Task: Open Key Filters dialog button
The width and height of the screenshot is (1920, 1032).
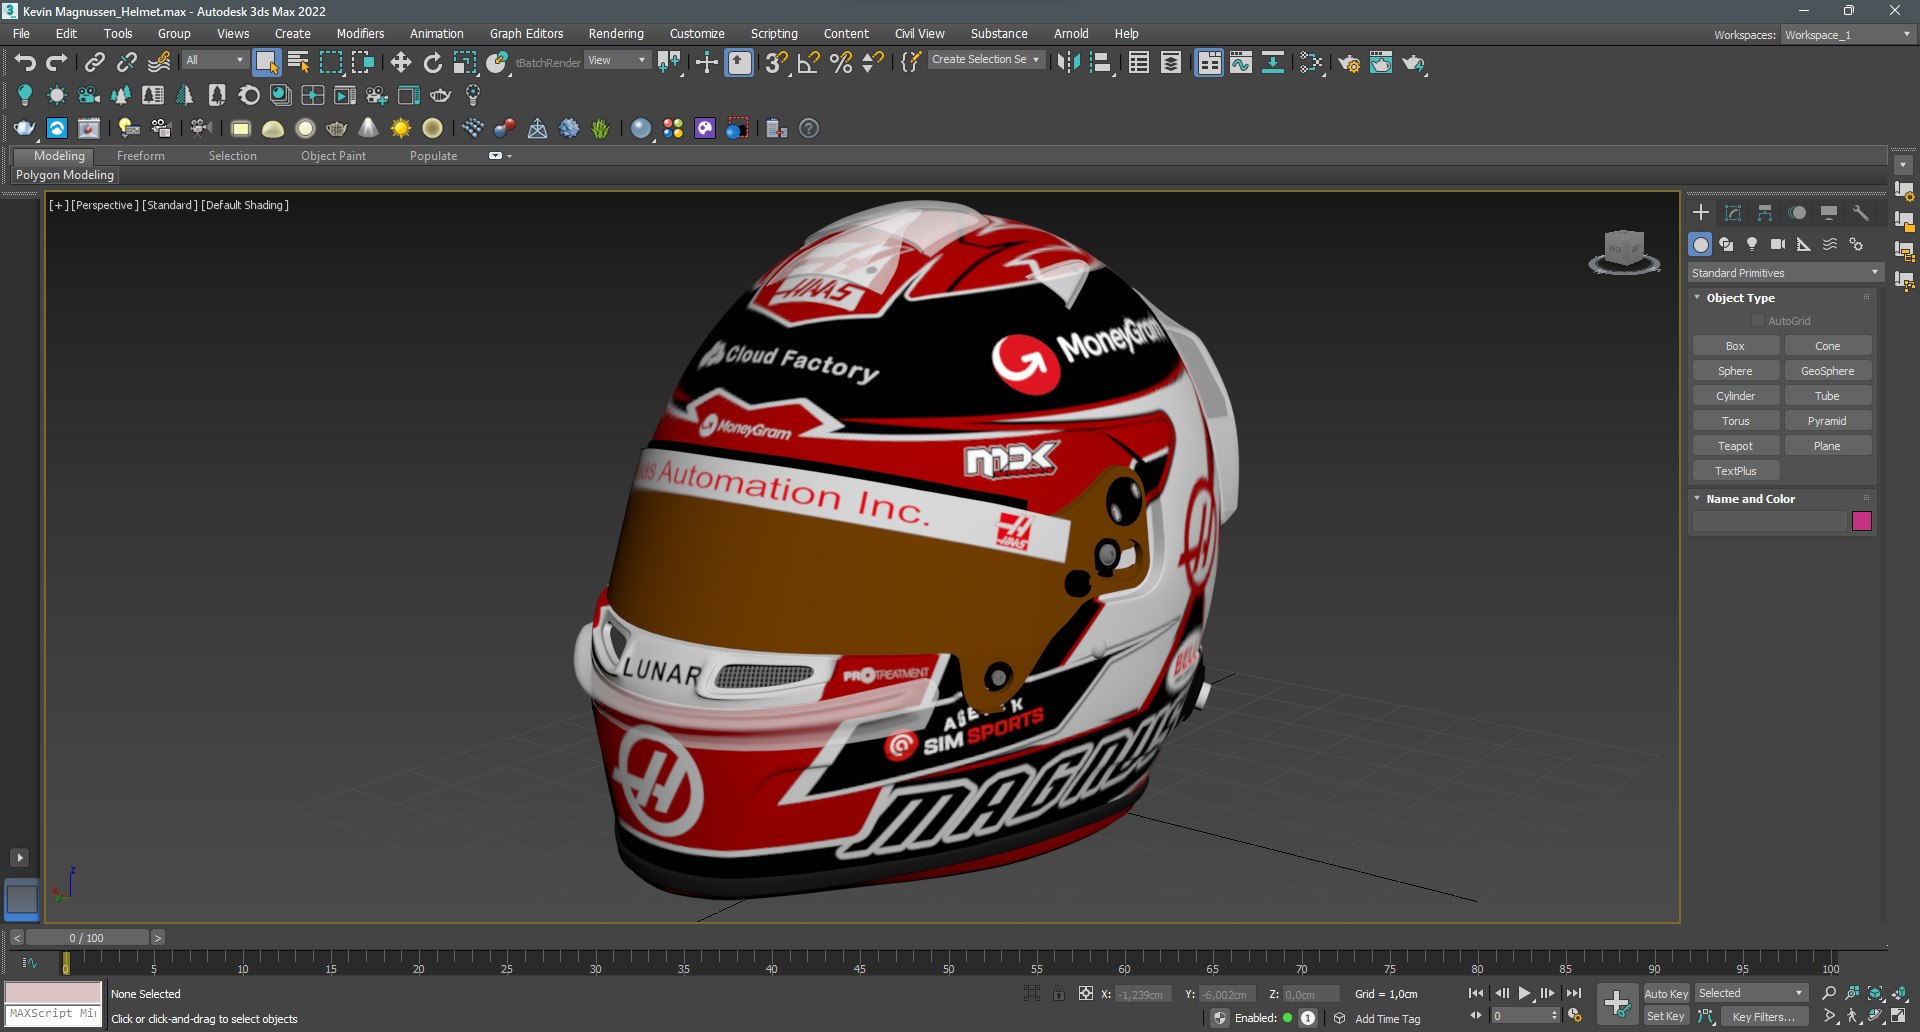Action: tap(1764, 1017)
